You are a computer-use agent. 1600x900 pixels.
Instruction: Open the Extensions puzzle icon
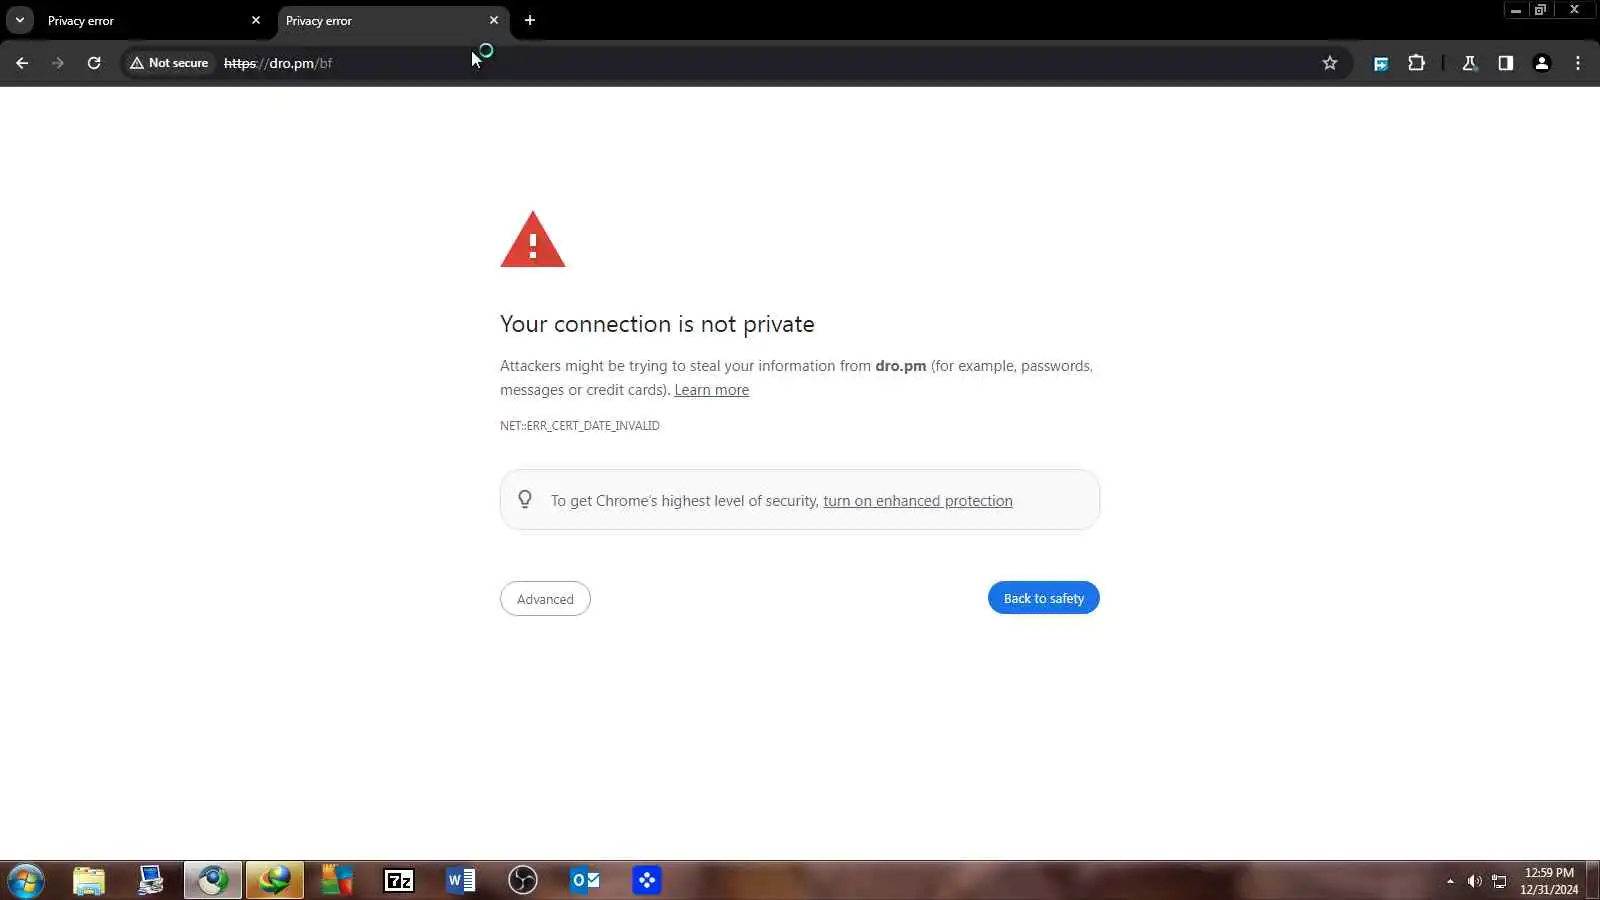pyautogui.click(x=1417, y=63)
